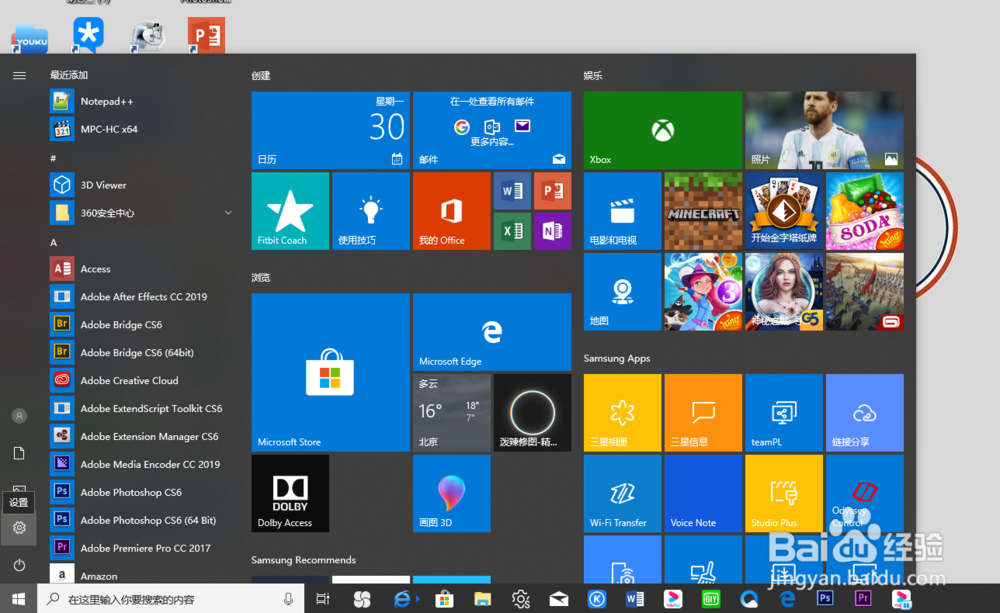Launch Adobe Photoshop CS6 from the app list

pos(130,491)
